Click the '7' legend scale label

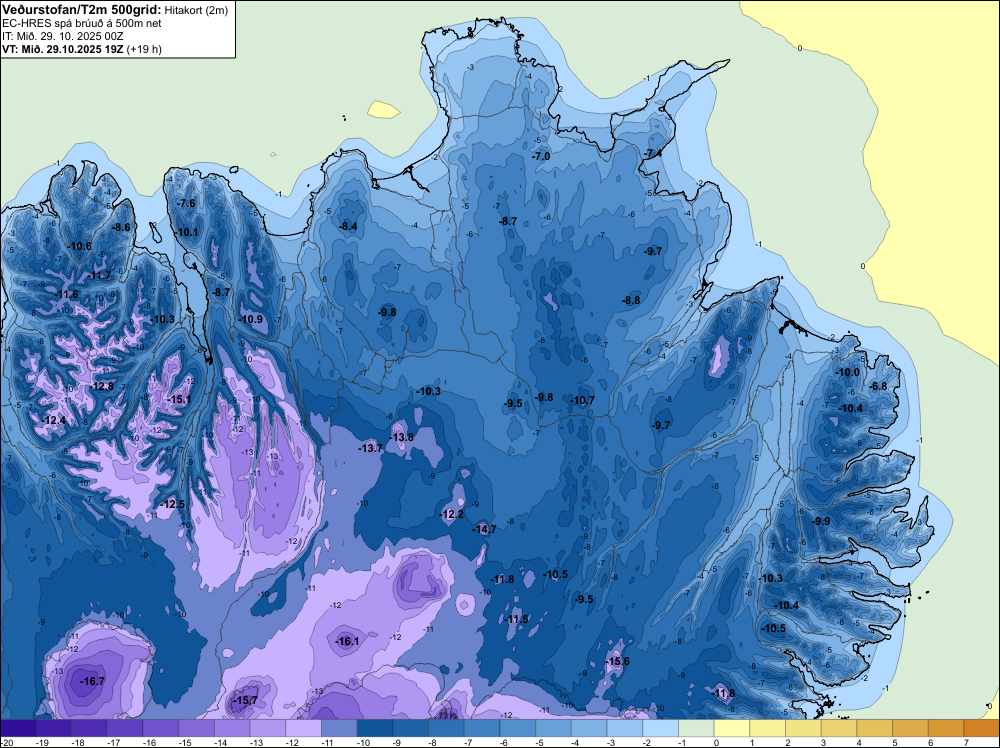pyautogui.click(x=967, y=742)
